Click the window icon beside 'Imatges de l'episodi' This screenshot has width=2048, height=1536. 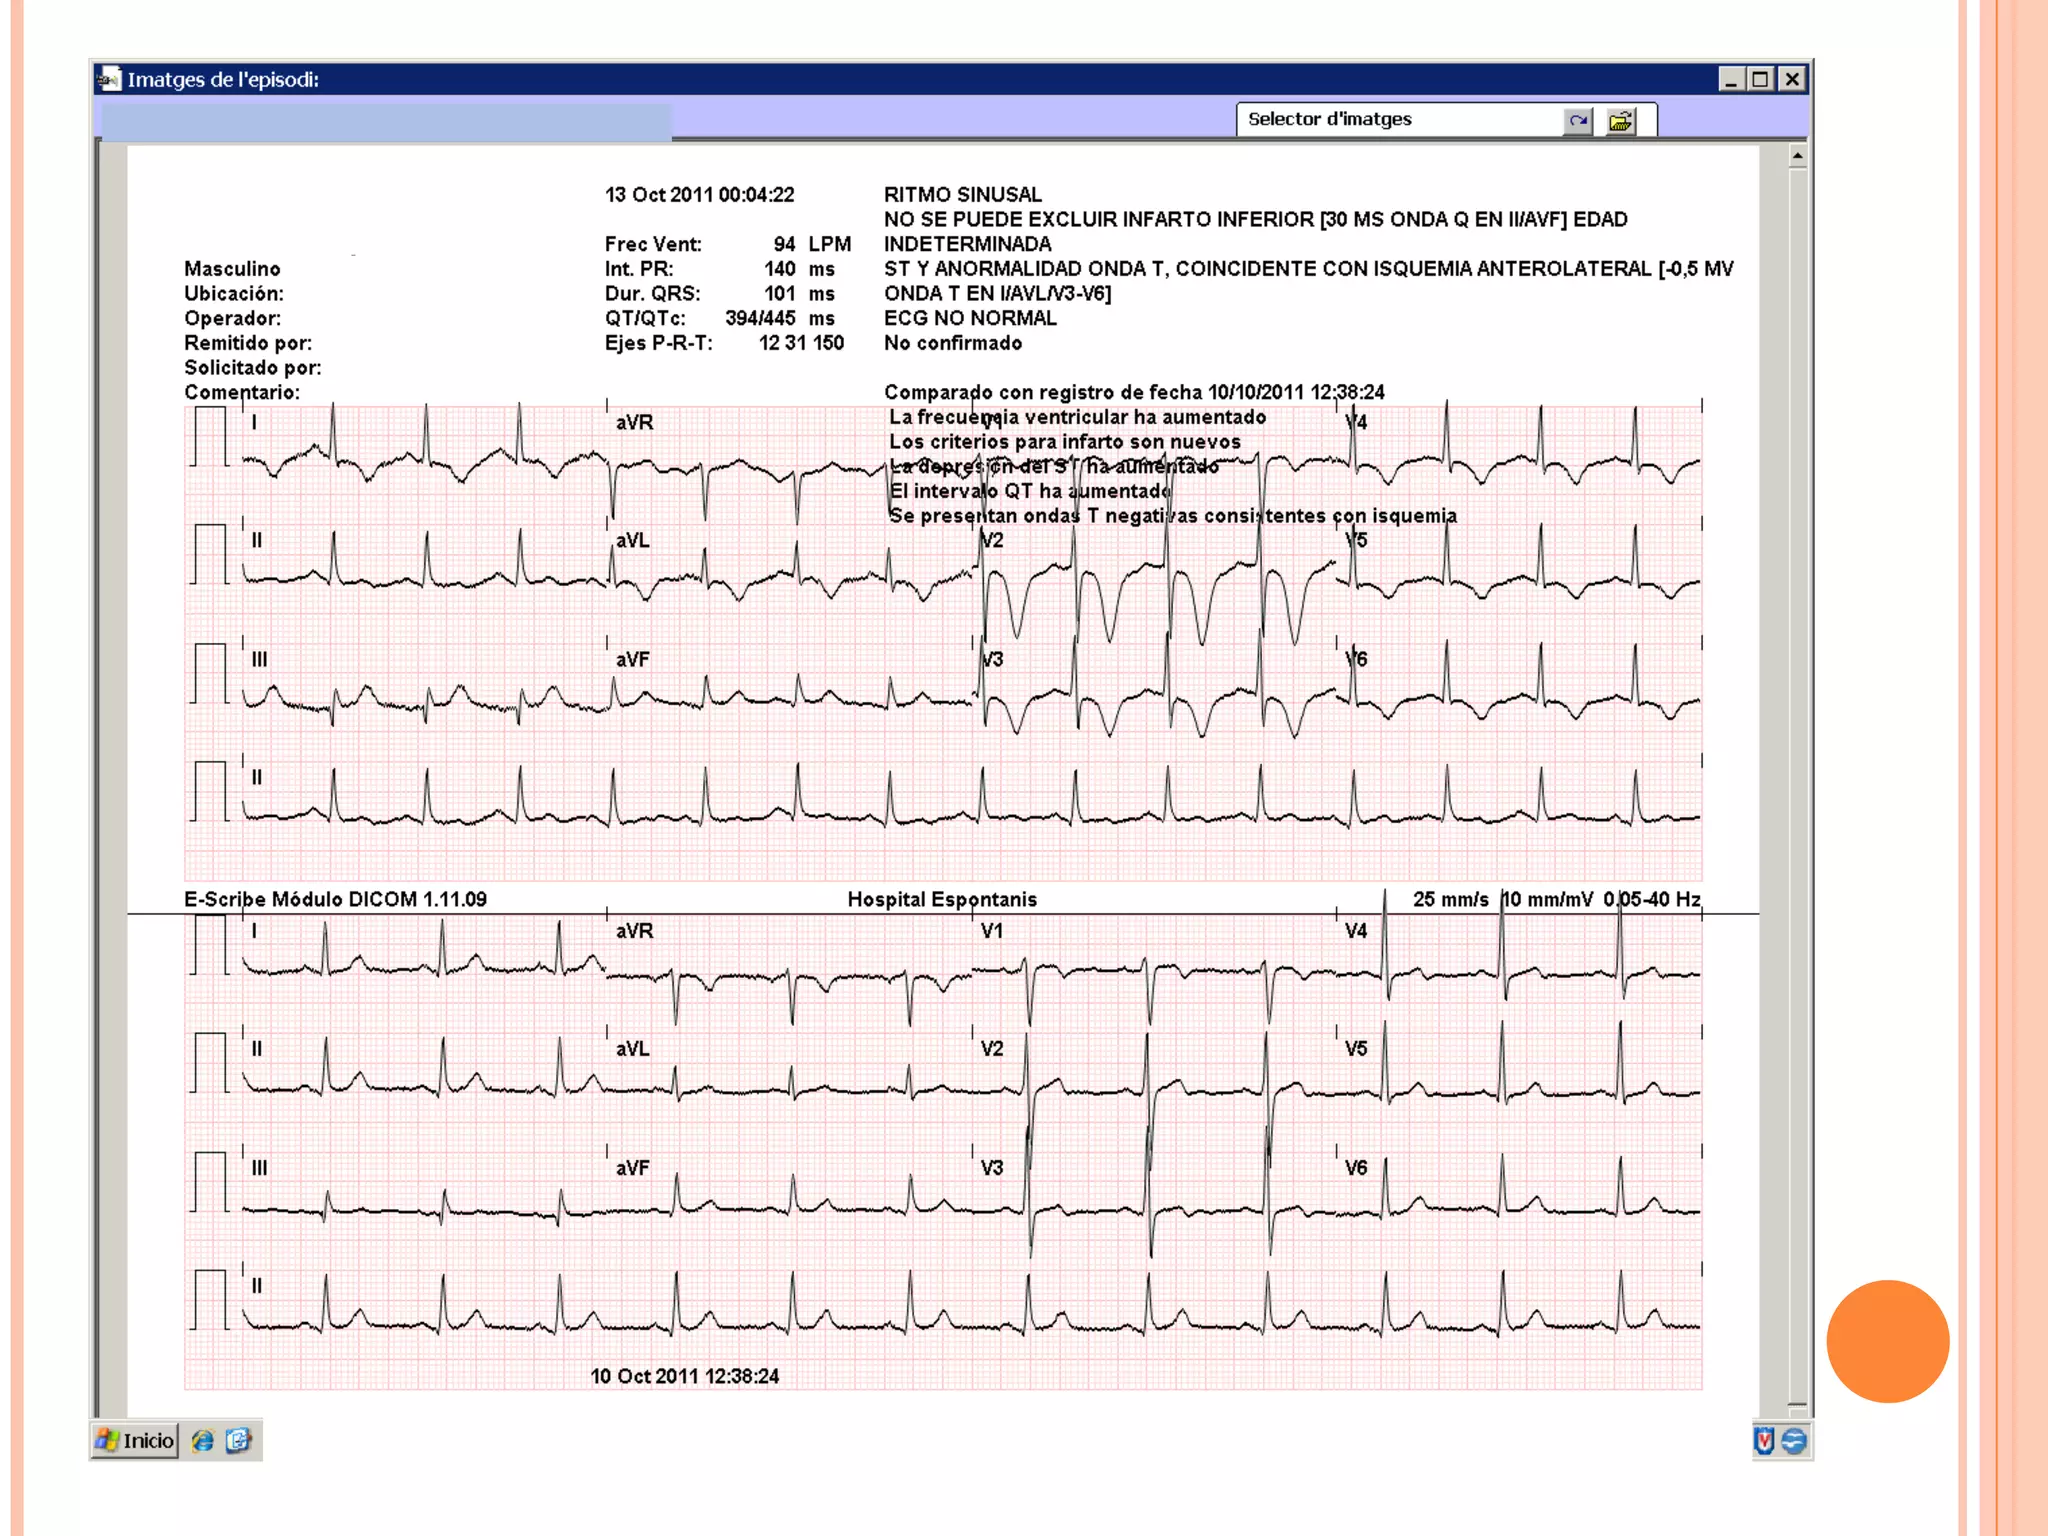(109, 79)
